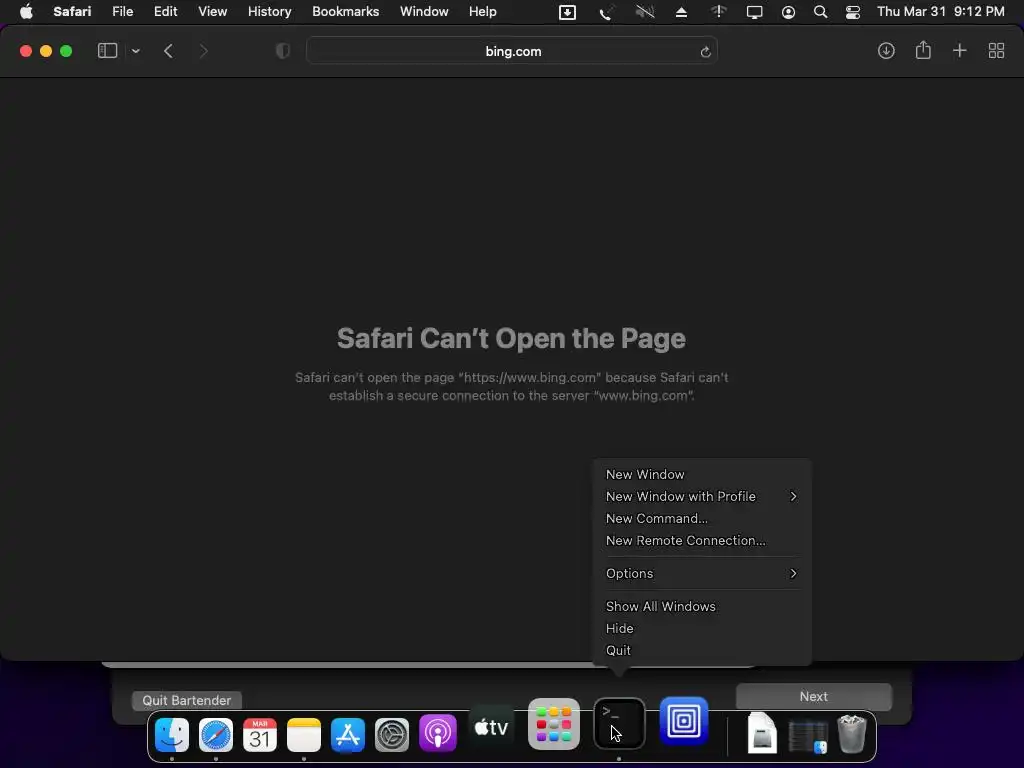This screenshot has width=1024, height=768.
Task: Toggle the Safari sidebar
Action: [x=107, y=51]
